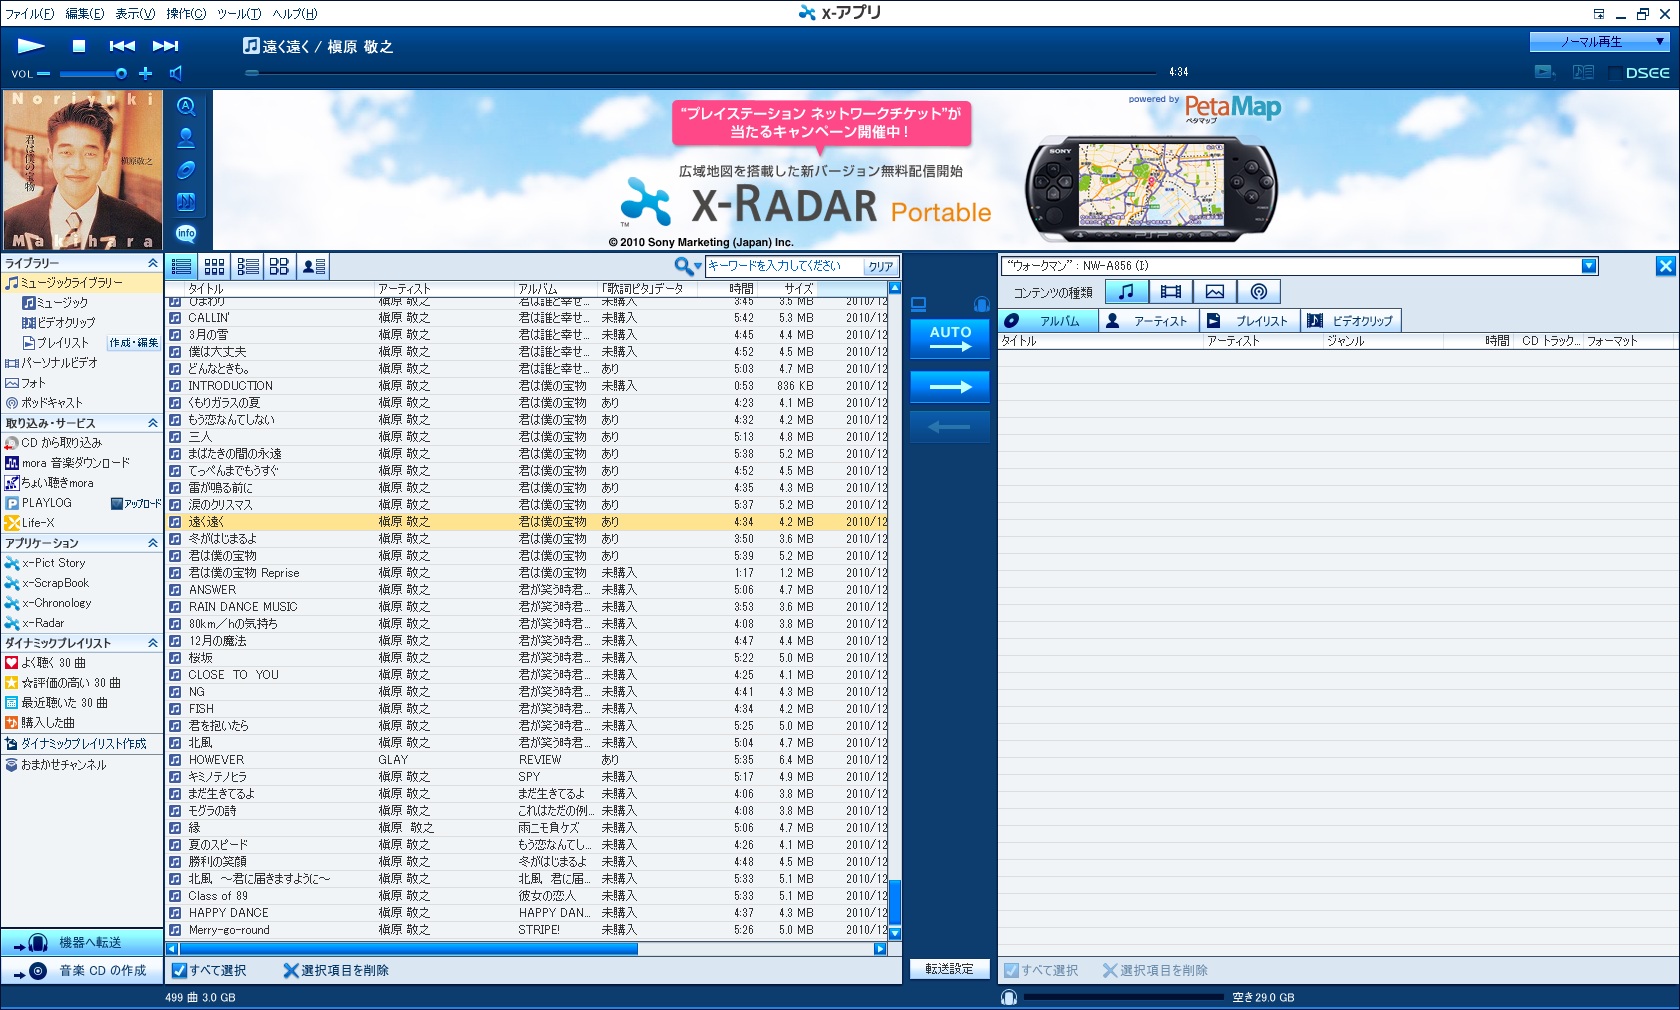Clear the search with the クリア button
1680x1010 pixels.
coord(880,267)
